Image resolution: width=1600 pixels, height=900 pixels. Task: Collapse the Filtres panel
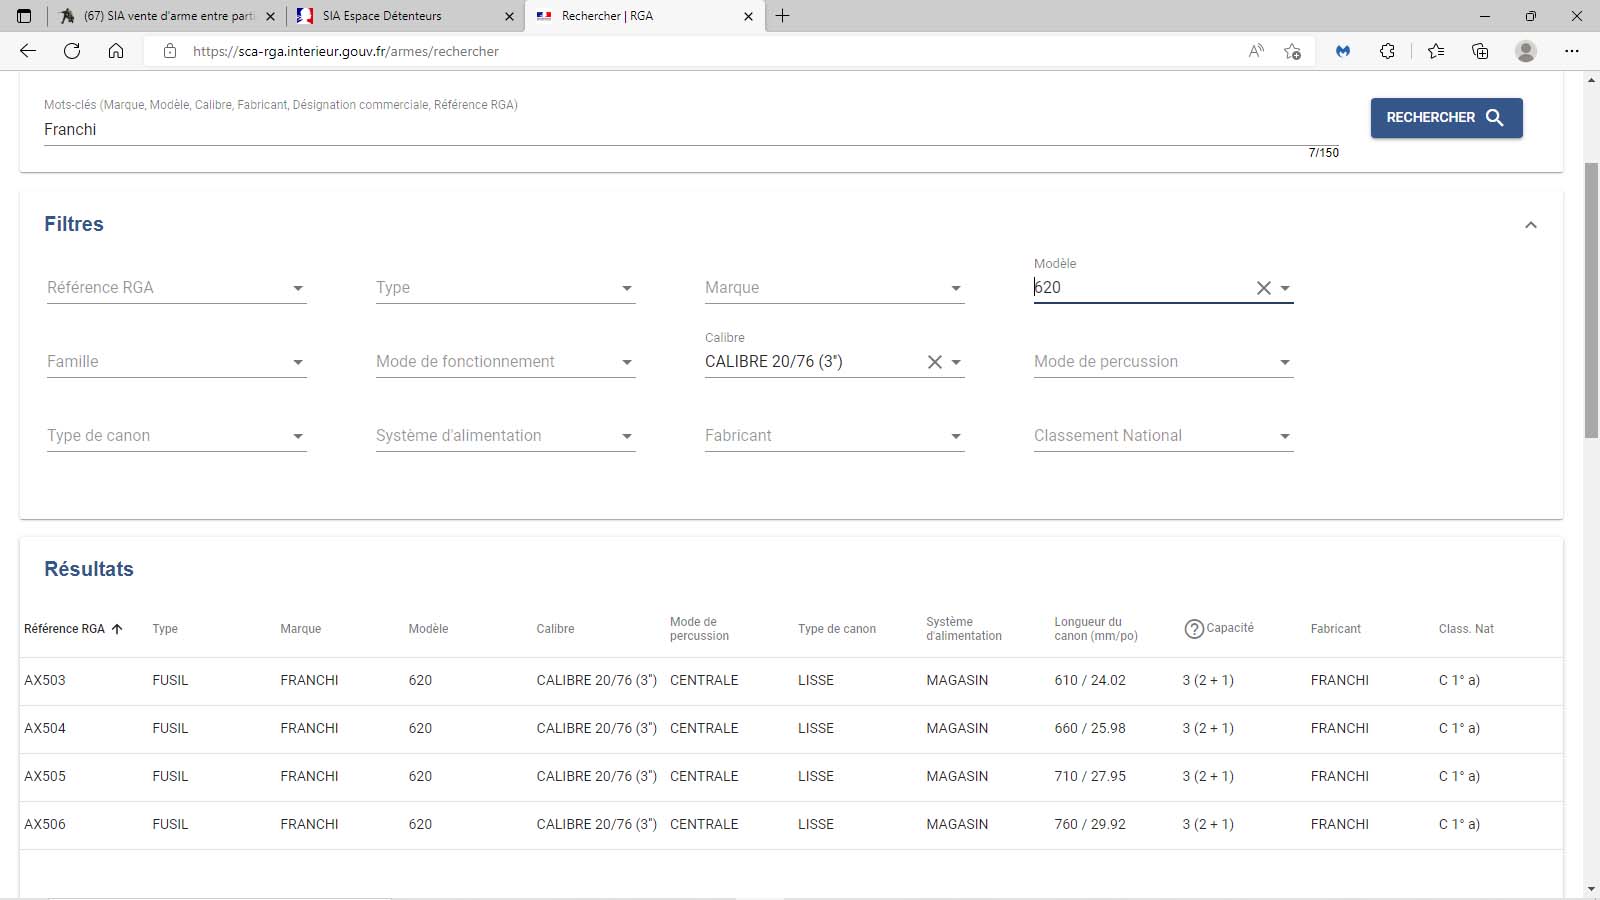[x=1531, y=225]
